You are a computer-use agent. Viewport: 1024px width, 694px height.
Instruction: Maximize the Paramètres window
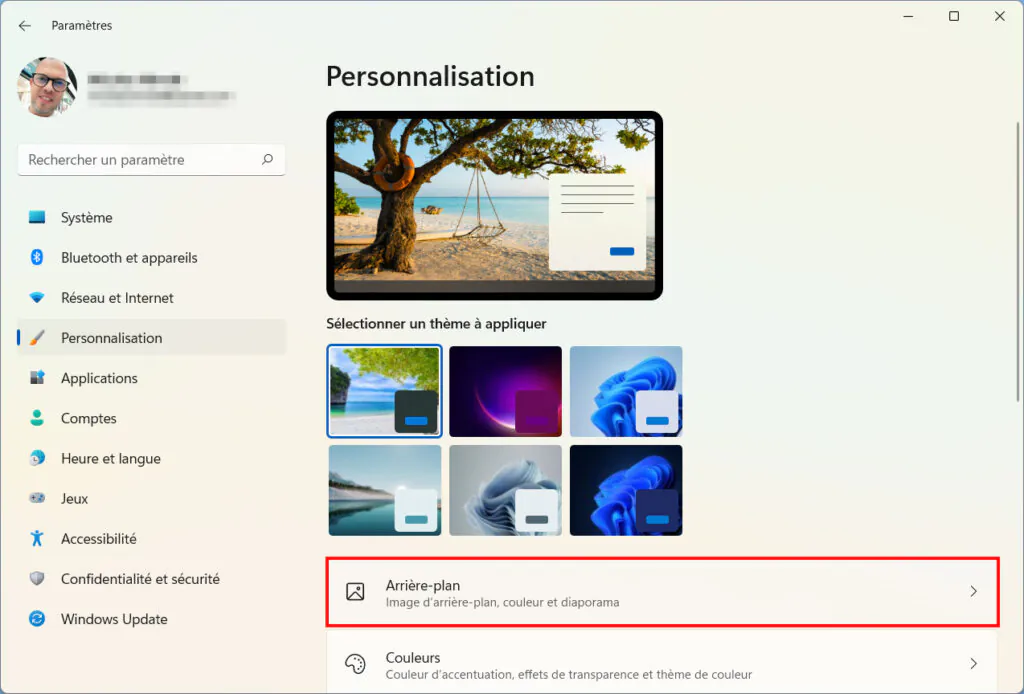coord(954,16)
